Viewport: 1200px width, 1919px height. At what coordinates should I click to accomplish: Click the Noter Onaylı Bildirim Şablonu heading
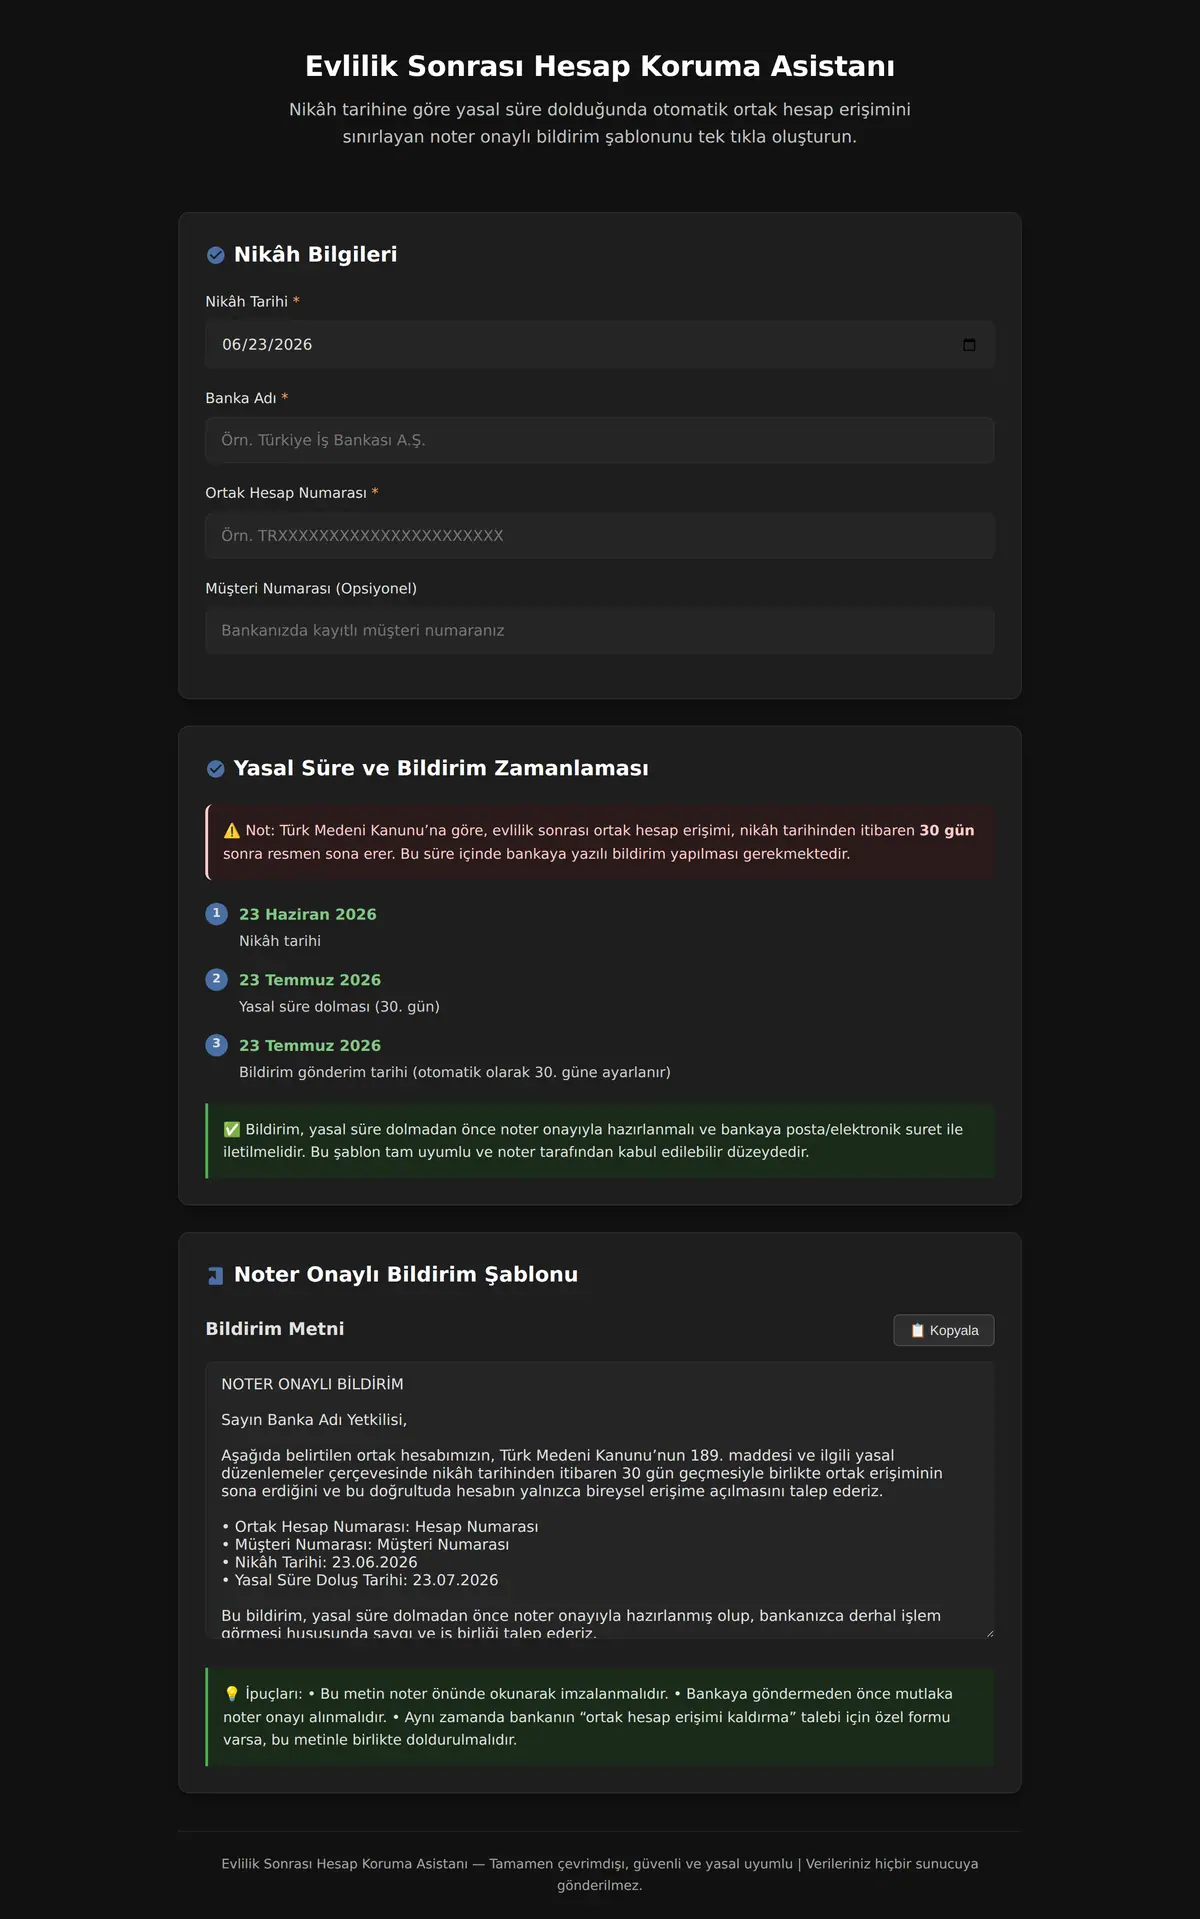click(406, 1275)
